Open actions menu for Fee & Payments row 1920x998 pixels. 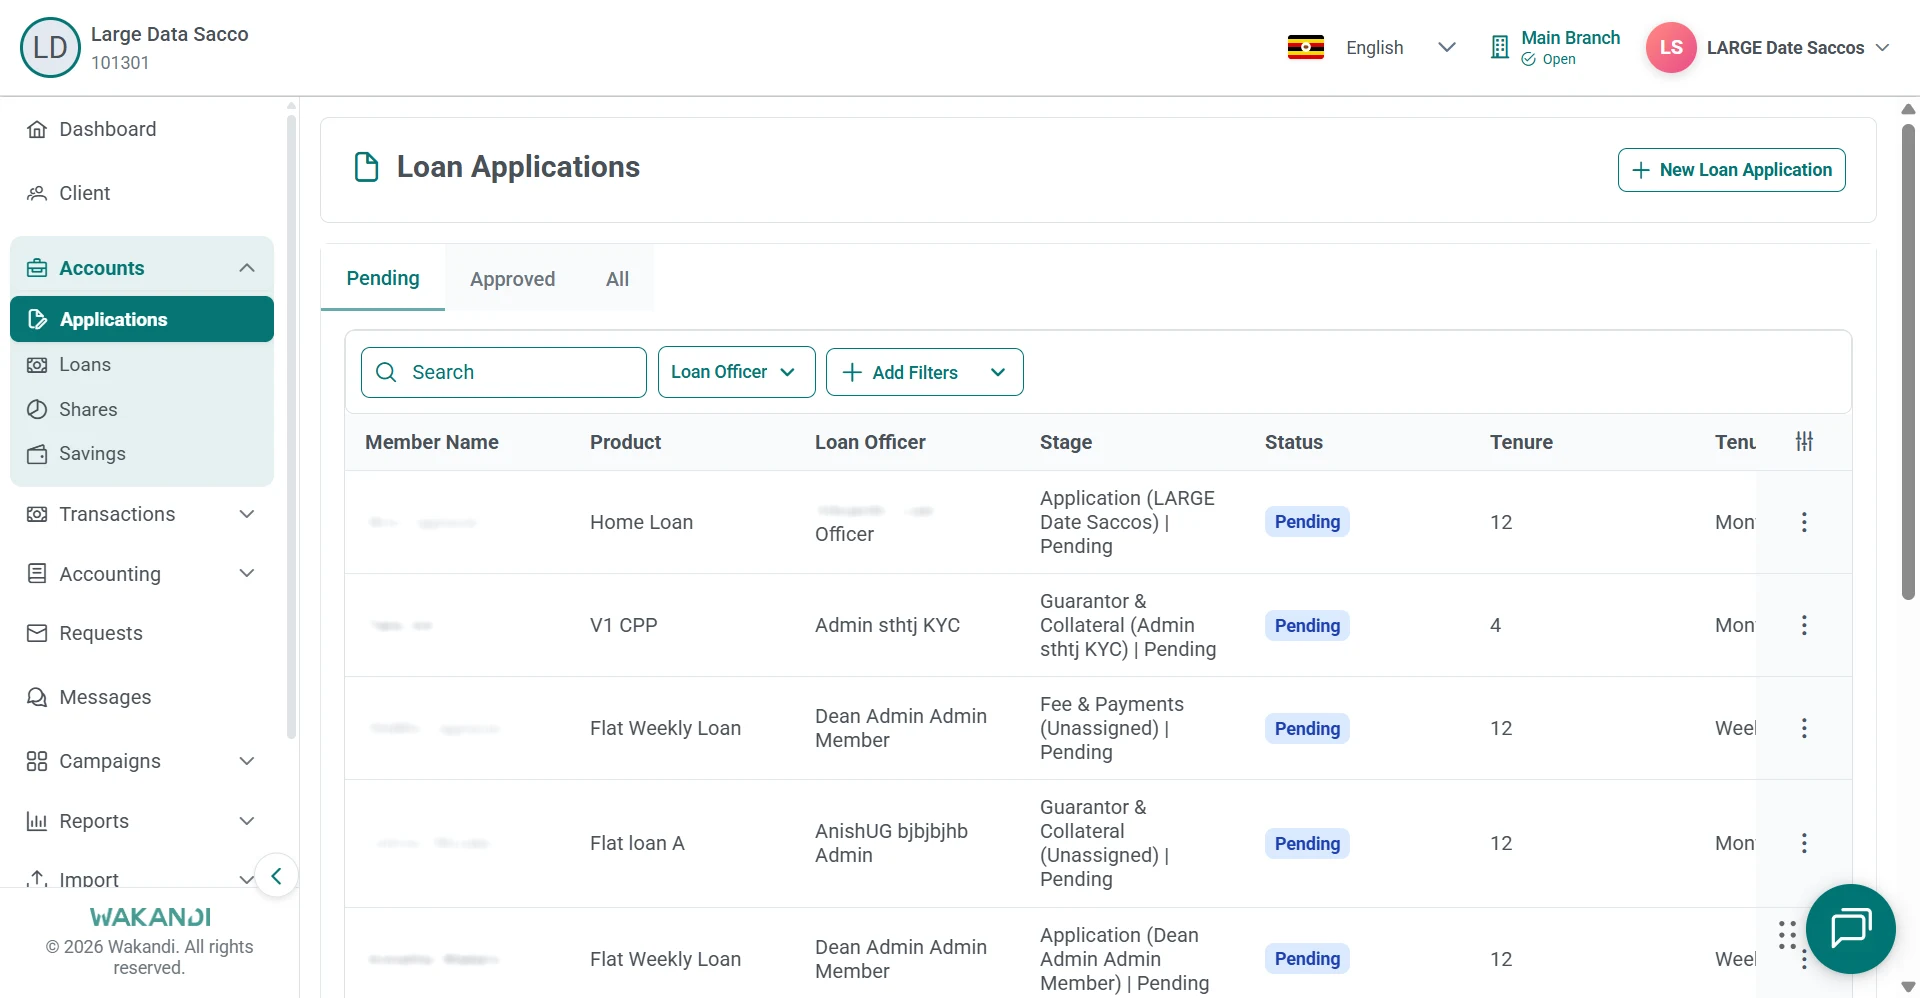coord(1804,728)
